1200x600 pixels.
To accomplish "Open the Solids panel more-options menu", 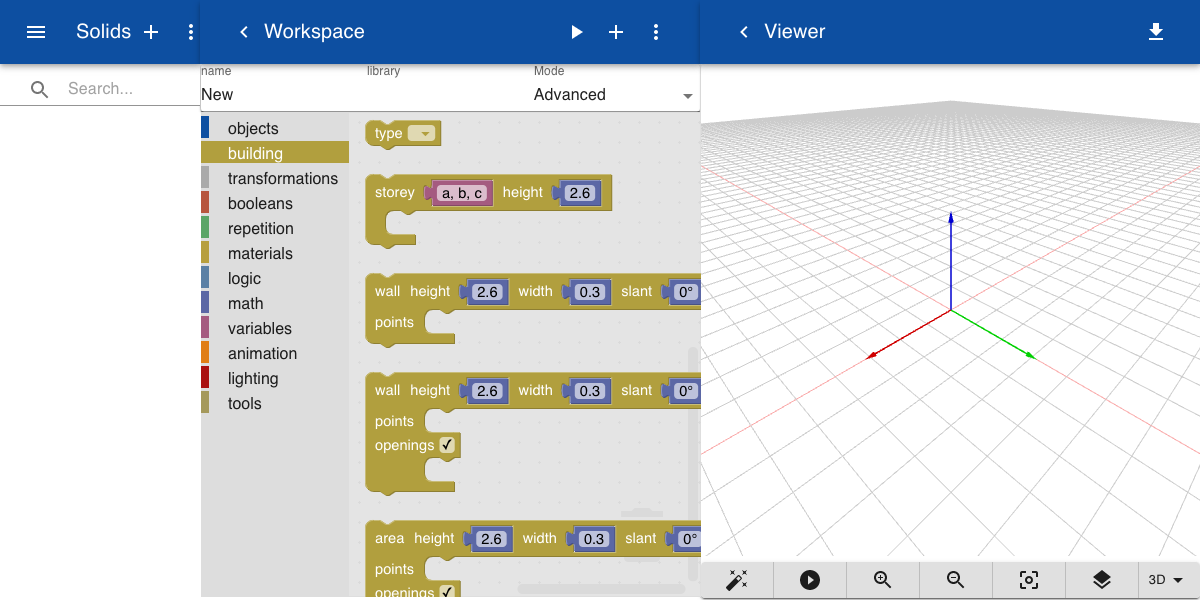I will point(191,32).
